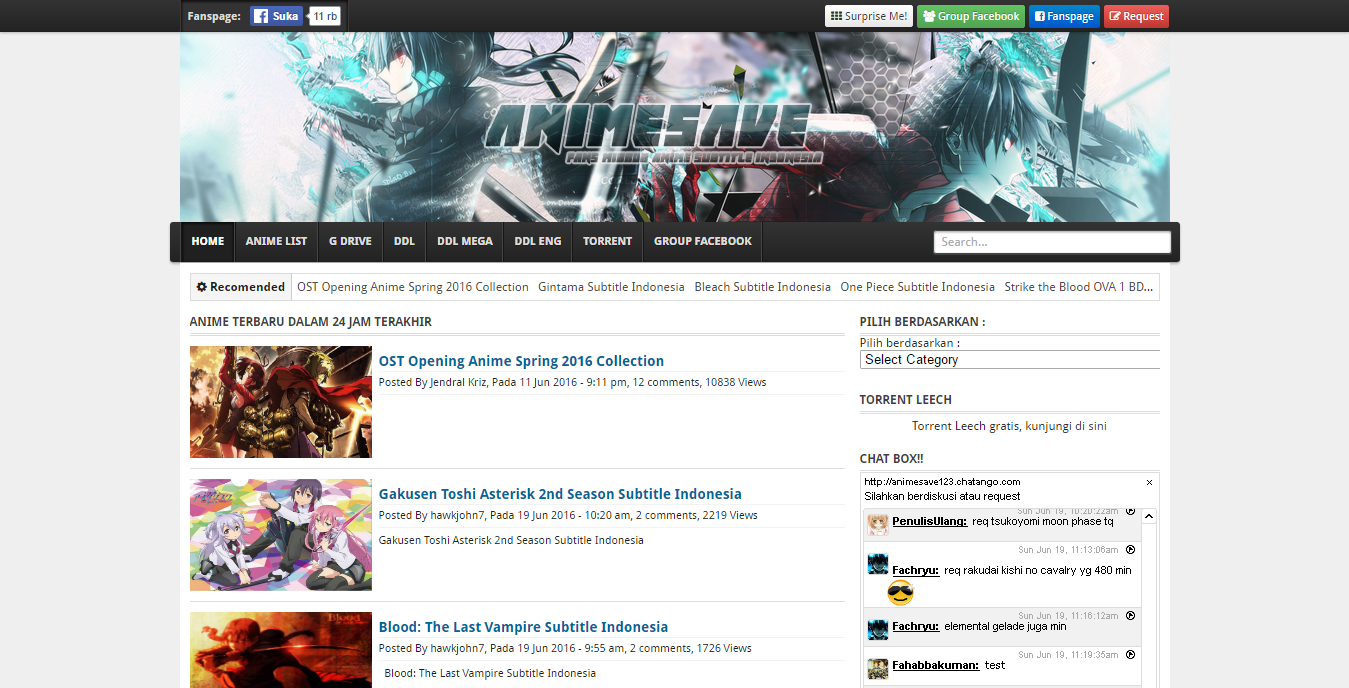
Task: Open post title OST Opening Anime Spring 2016 Collection
Action: click(521, 361)
